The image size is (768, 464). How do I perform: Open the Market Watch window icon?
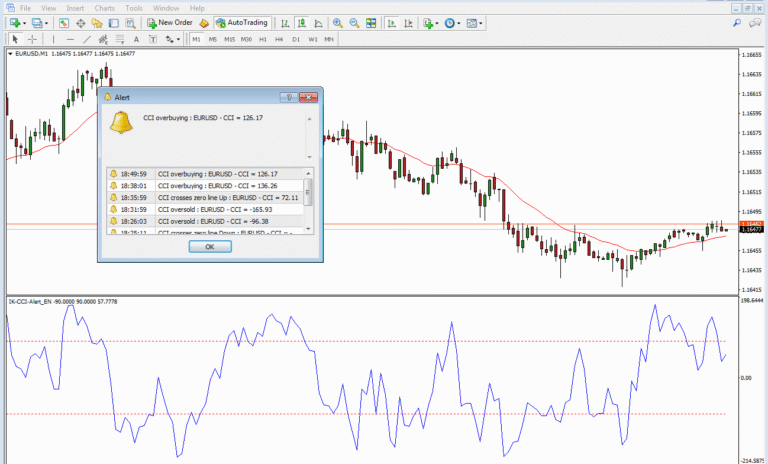pyautogui.click(x=64, y=23)
